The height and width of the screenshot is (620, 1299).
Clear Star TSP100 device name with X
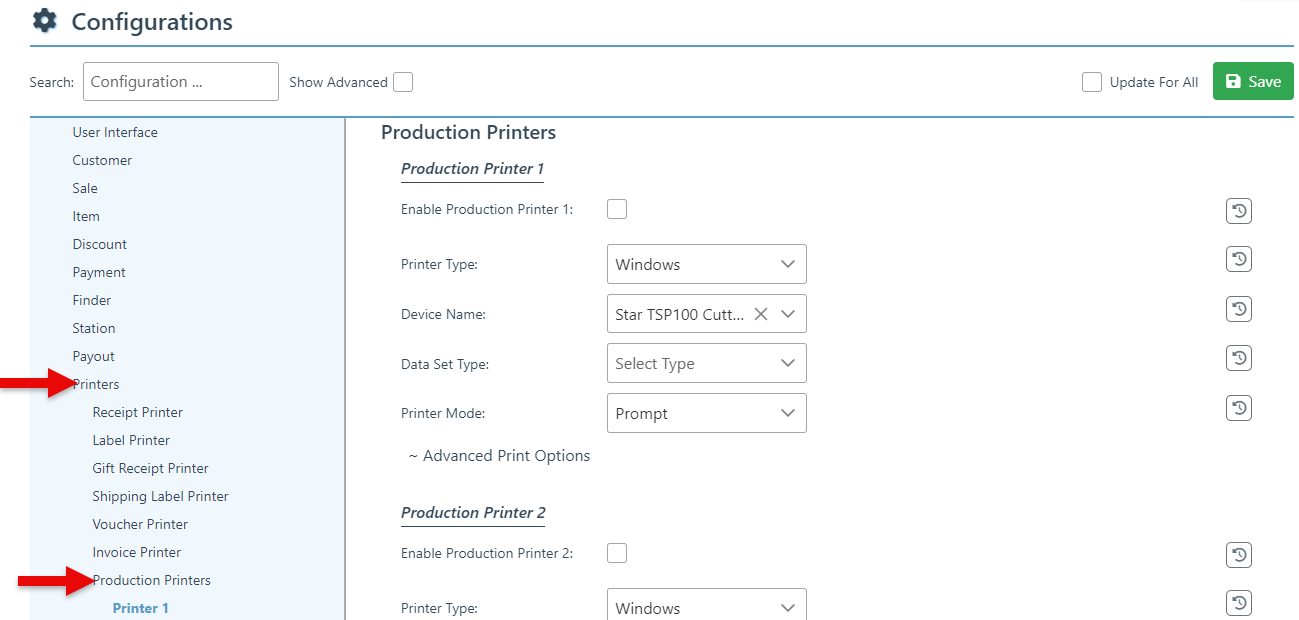point(760,314)
